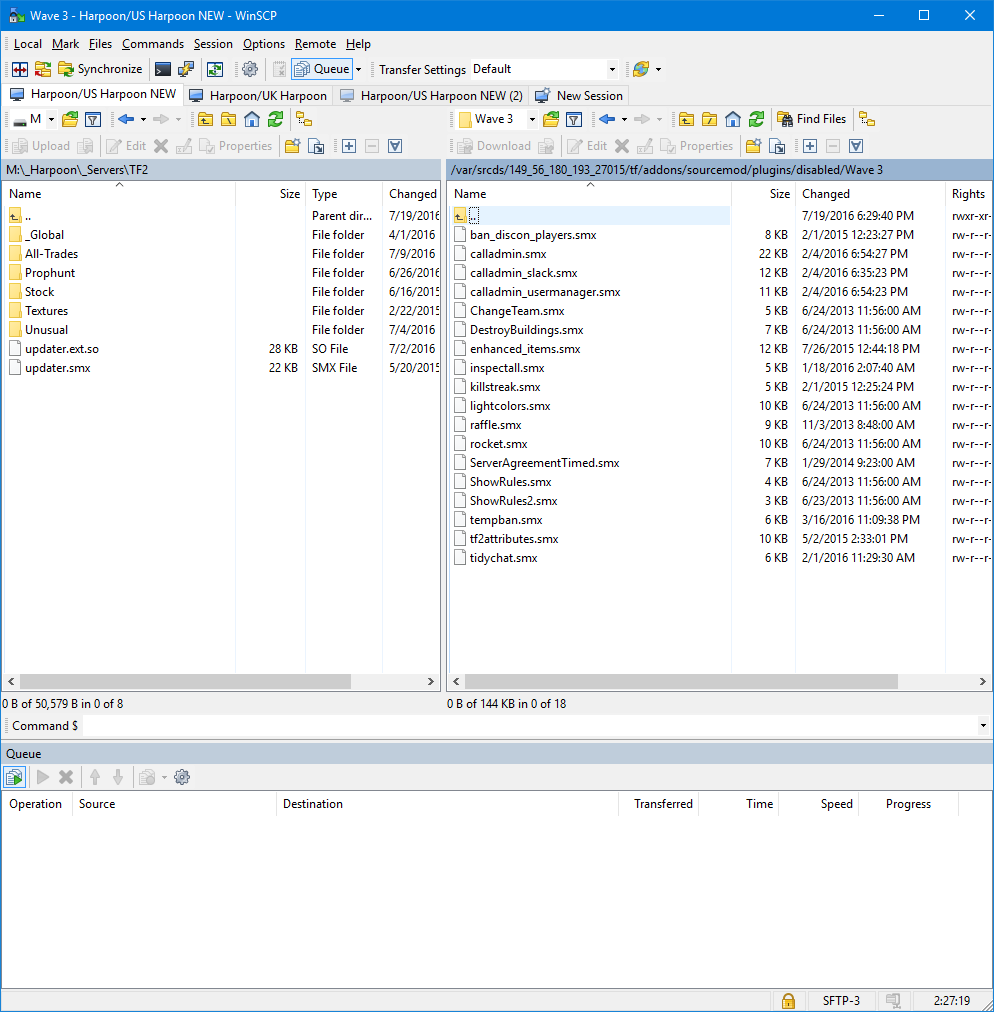Click the Find Files button

[x=812, y=119]
